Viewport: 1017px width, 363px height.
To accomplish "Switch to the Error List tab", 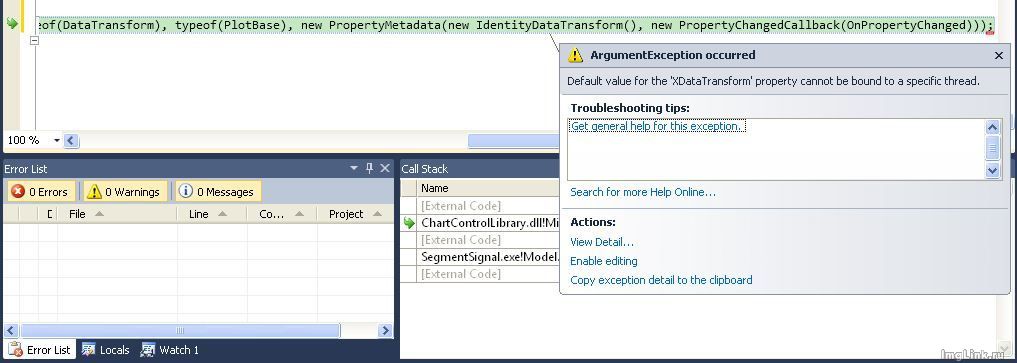I will coord(40,350).
